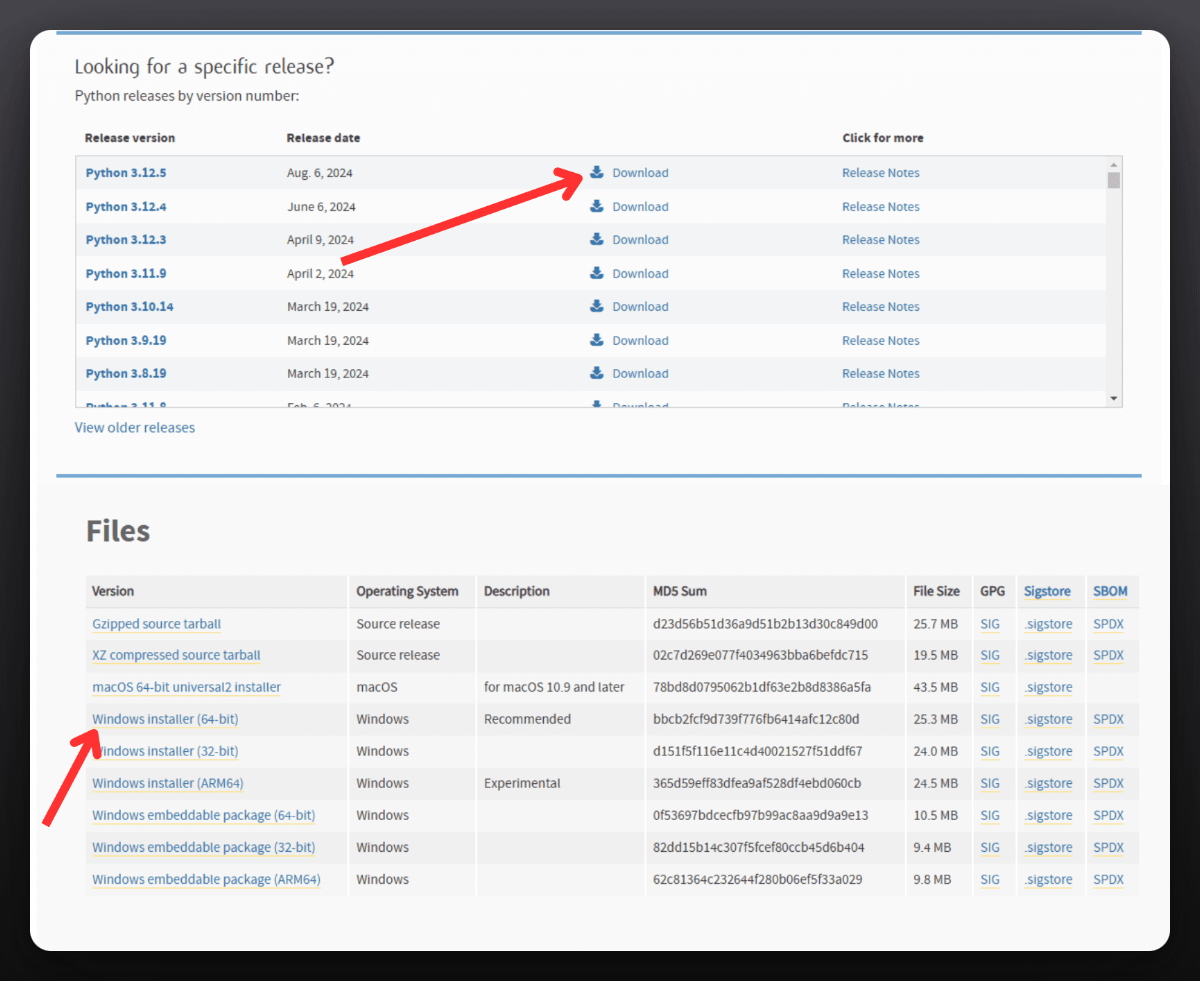1200x981 pixels.
Task: Download Windows installer (ARM64)
Action: (168, 784)
